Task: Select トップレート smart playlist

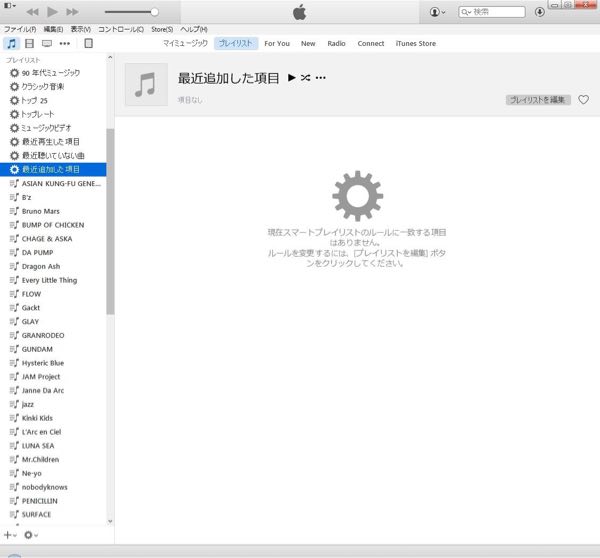Action: pos(53,114)
